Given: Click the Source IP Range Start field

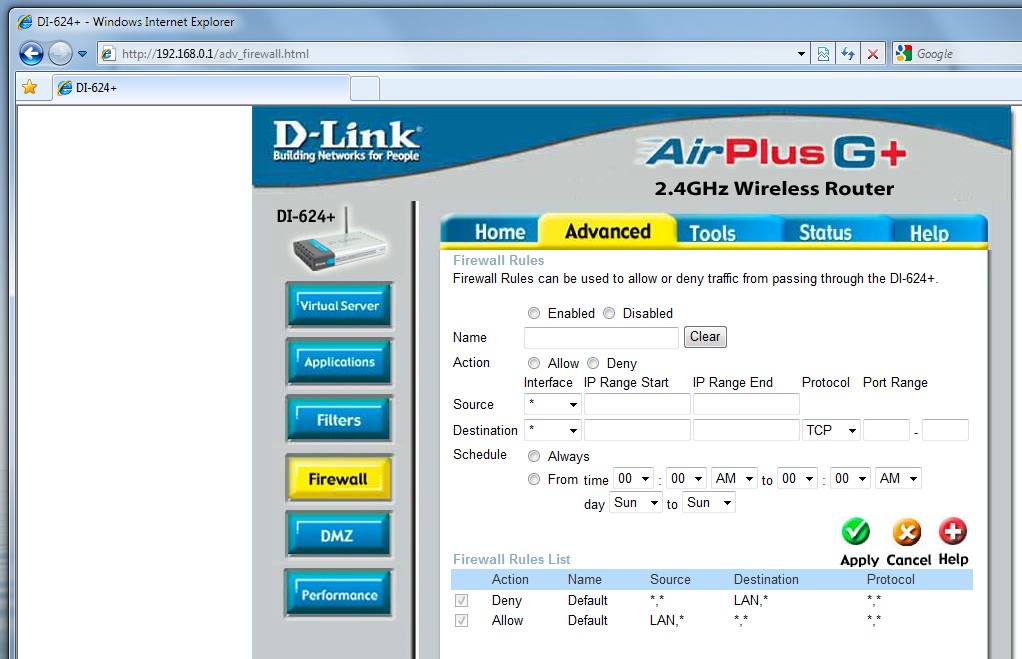Looking at the screenshot, I should coord(637,404).
